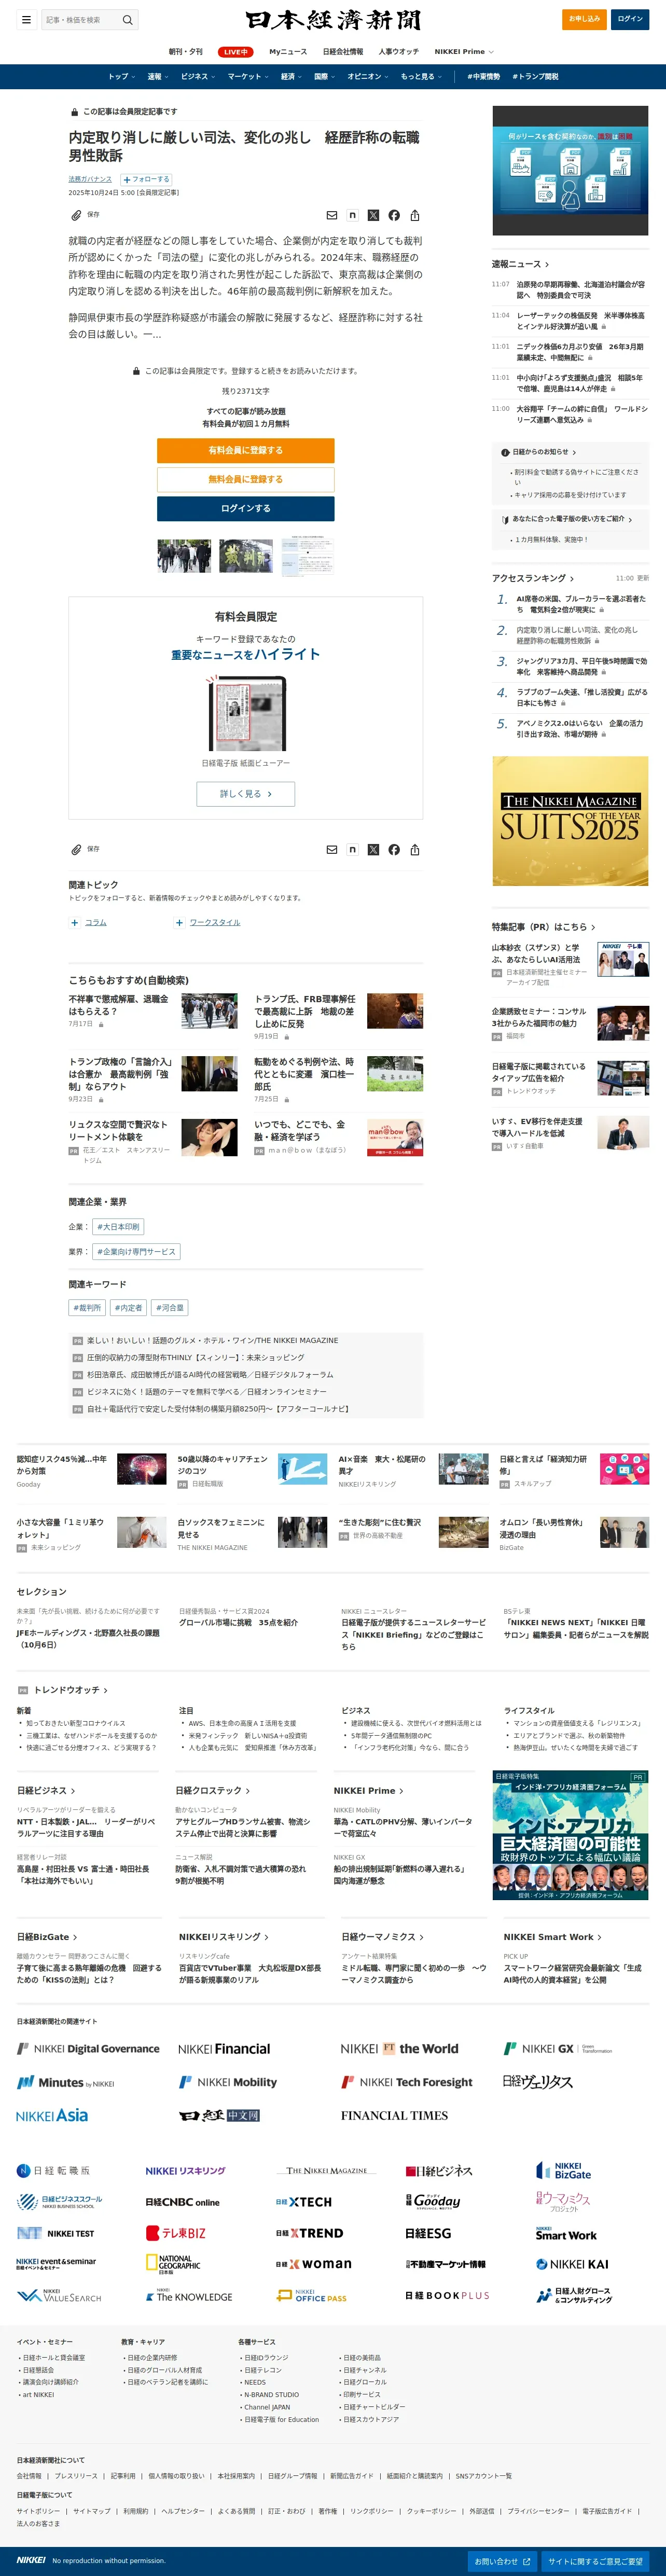Expand the 経済 navigation dropdown
Image resolution: width=666 pixels, height=2576 pixels.
[291, 77]
